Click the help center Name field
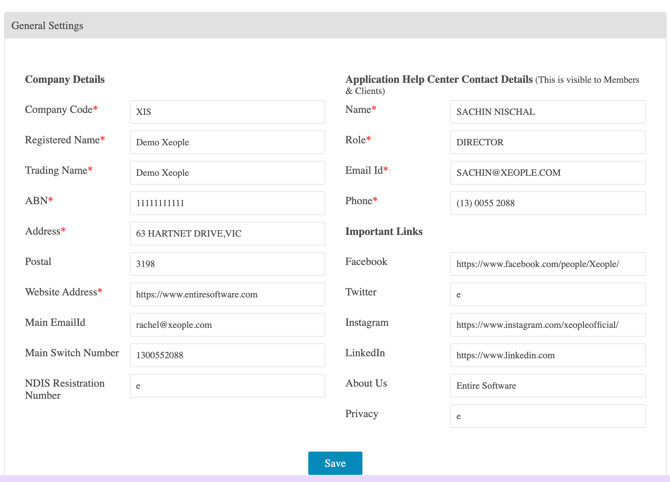This screenshot has width=670, height=482. [x=547, y=112]
